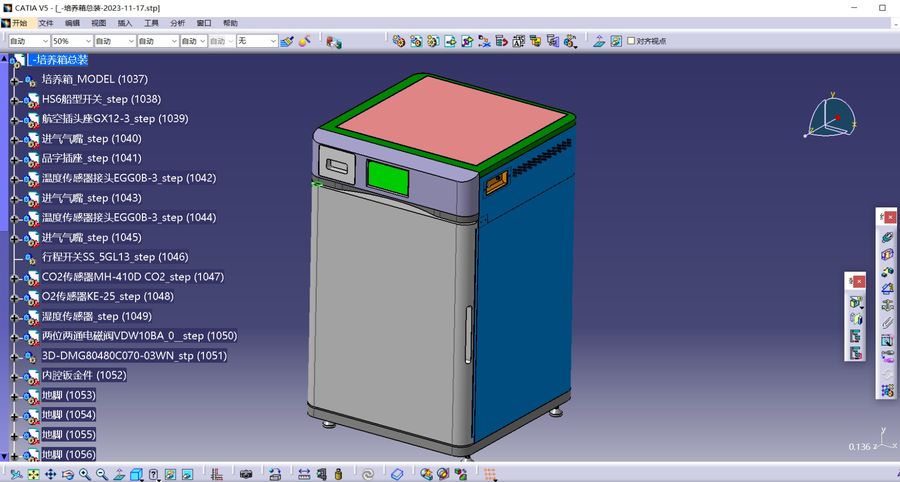Click the New Product icon
Screen dimensions: 900x482
[416, 41]
